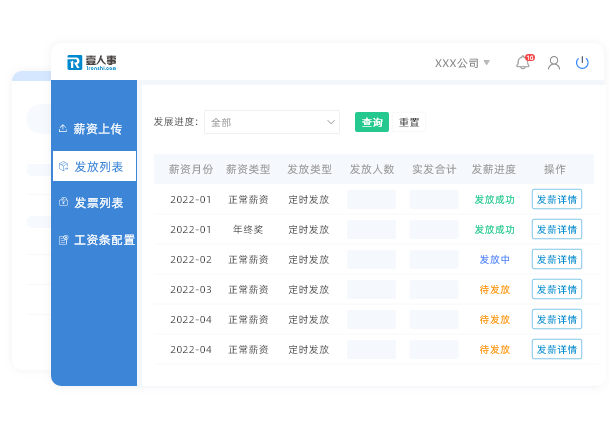Open the notification bell with badge
Viewport: 610px width, 430px height.
[524, 62]
